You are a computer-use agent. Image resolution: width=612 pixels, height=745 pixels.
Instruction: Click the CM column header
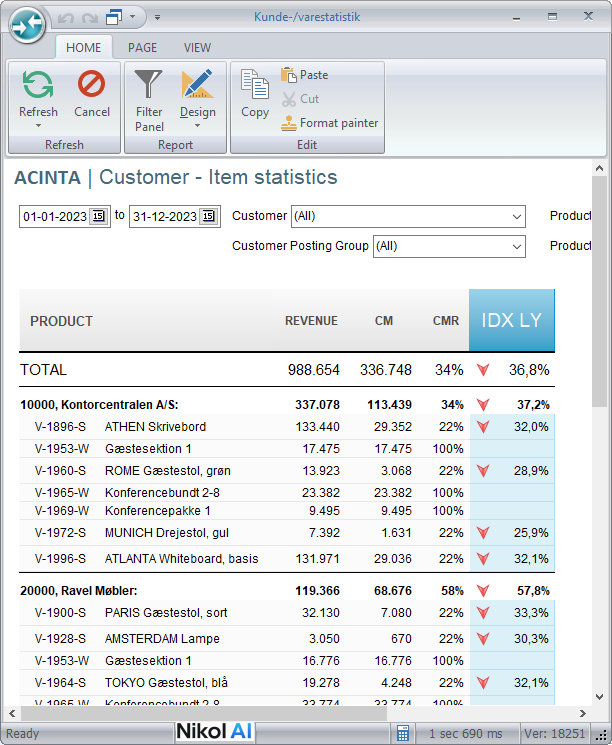[384, 321]
